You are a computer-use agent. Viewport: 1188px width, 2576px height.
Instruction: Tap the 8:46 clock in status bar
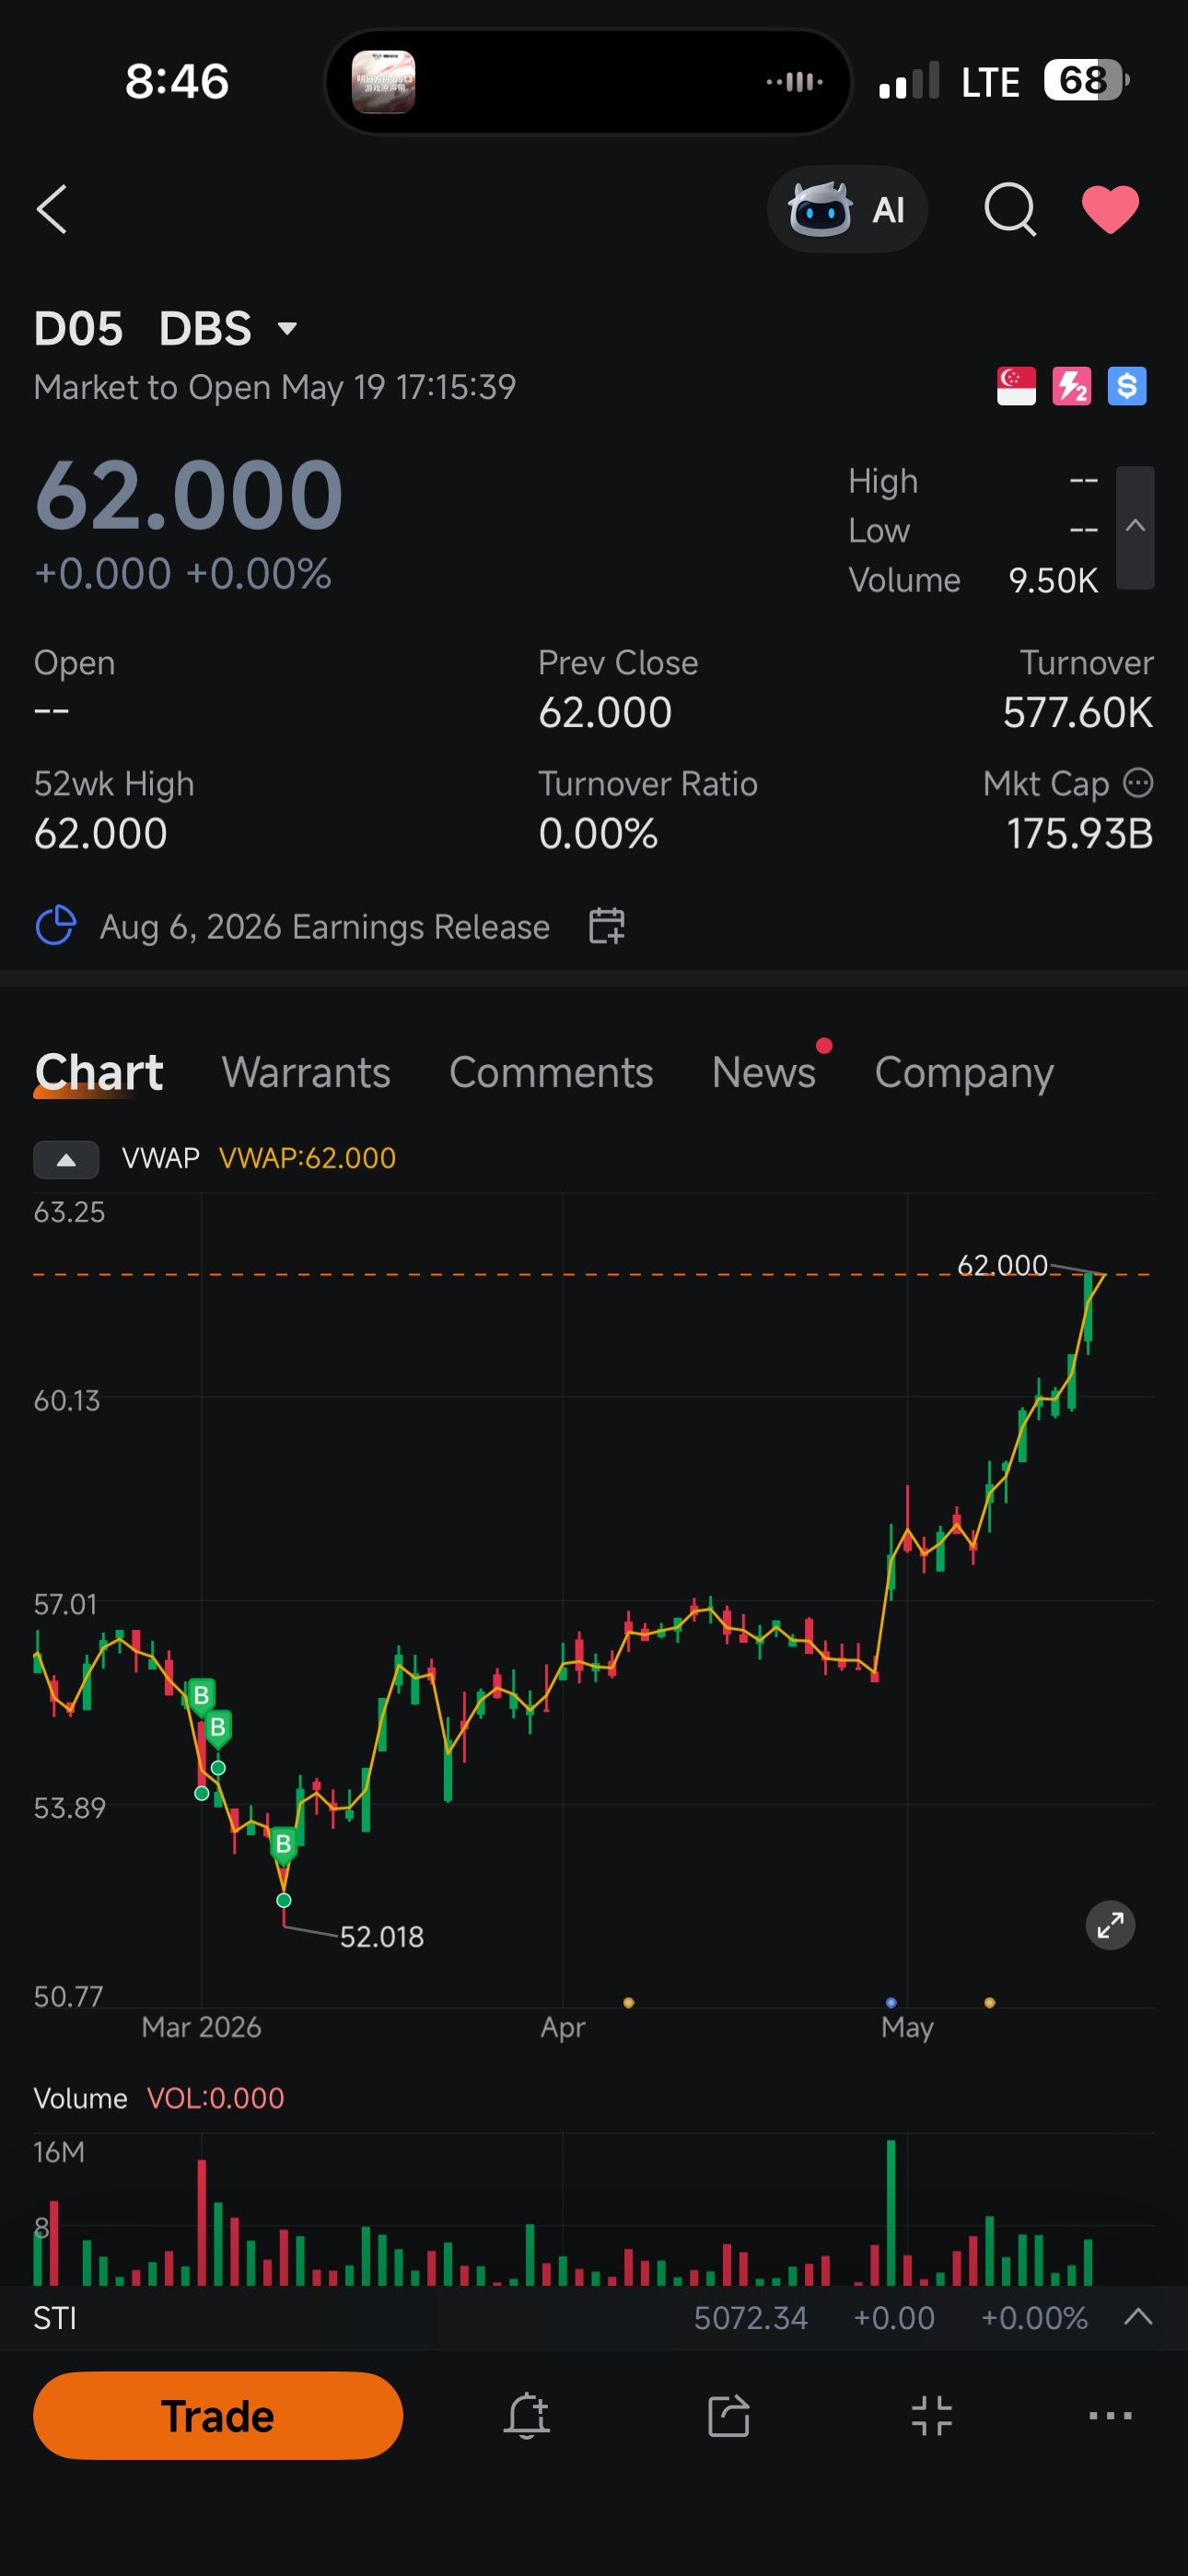[177, 81]
